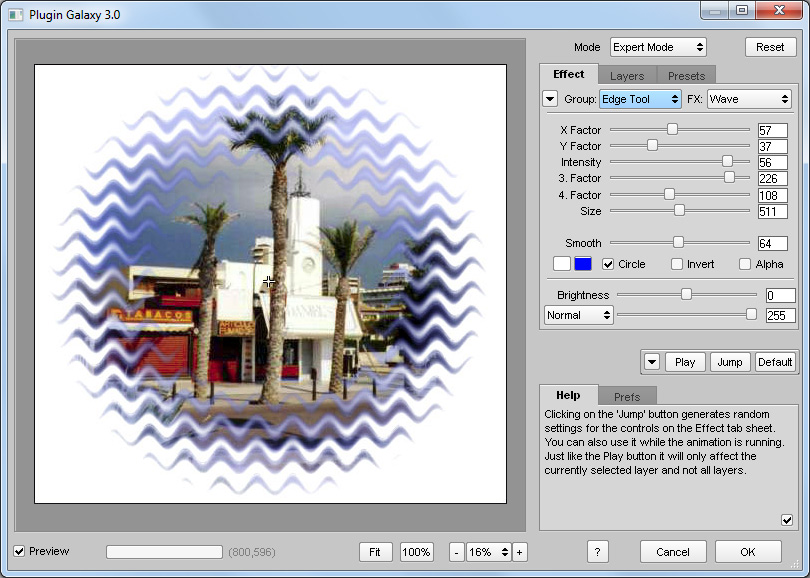Click the X Factor value field
The height and width of the screenshot is (578, 810).
click(772, 130)
